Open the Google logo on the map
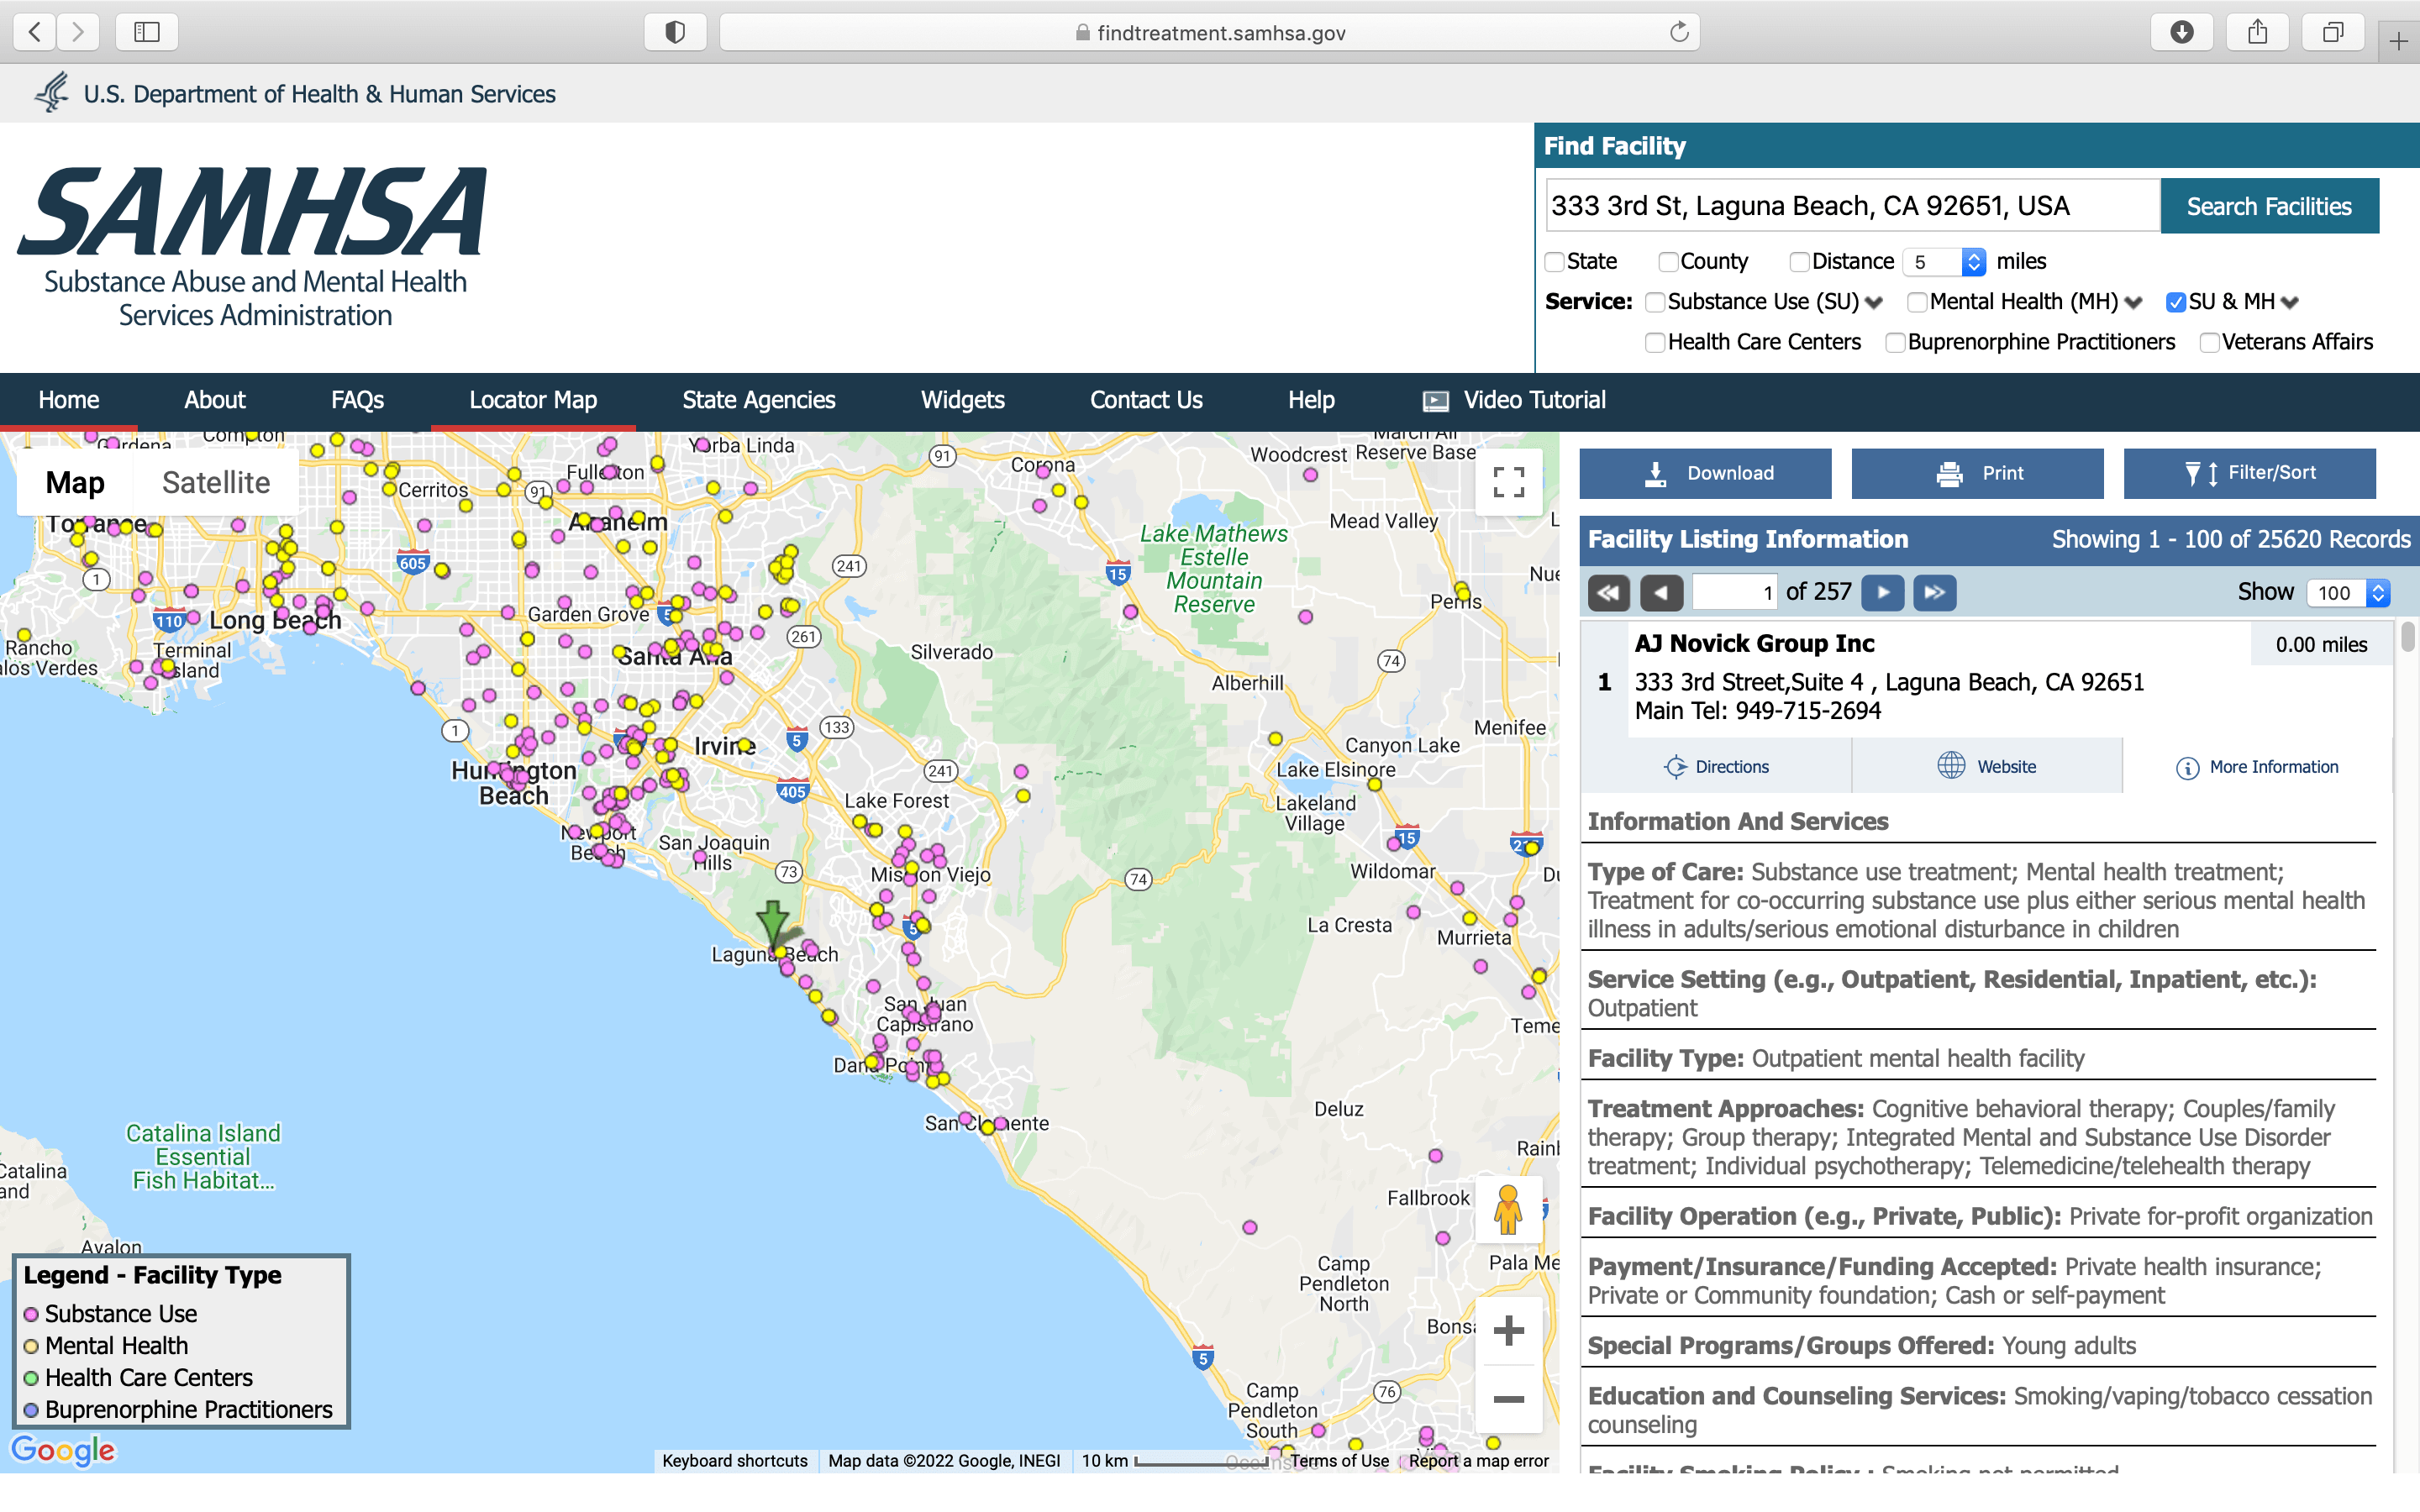The image size is (2420, 1512). point(63,1450)
